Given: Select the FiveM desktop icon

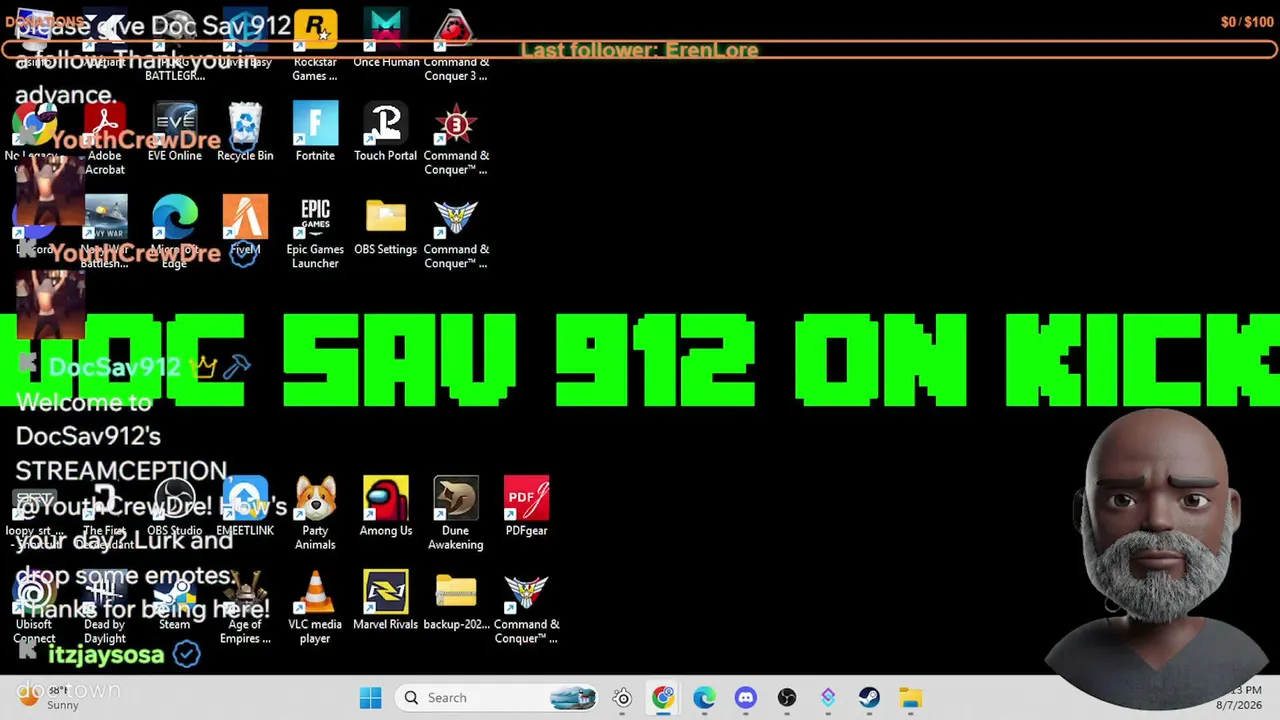Looking at the screenshot, I should click(x=245, y=226).
